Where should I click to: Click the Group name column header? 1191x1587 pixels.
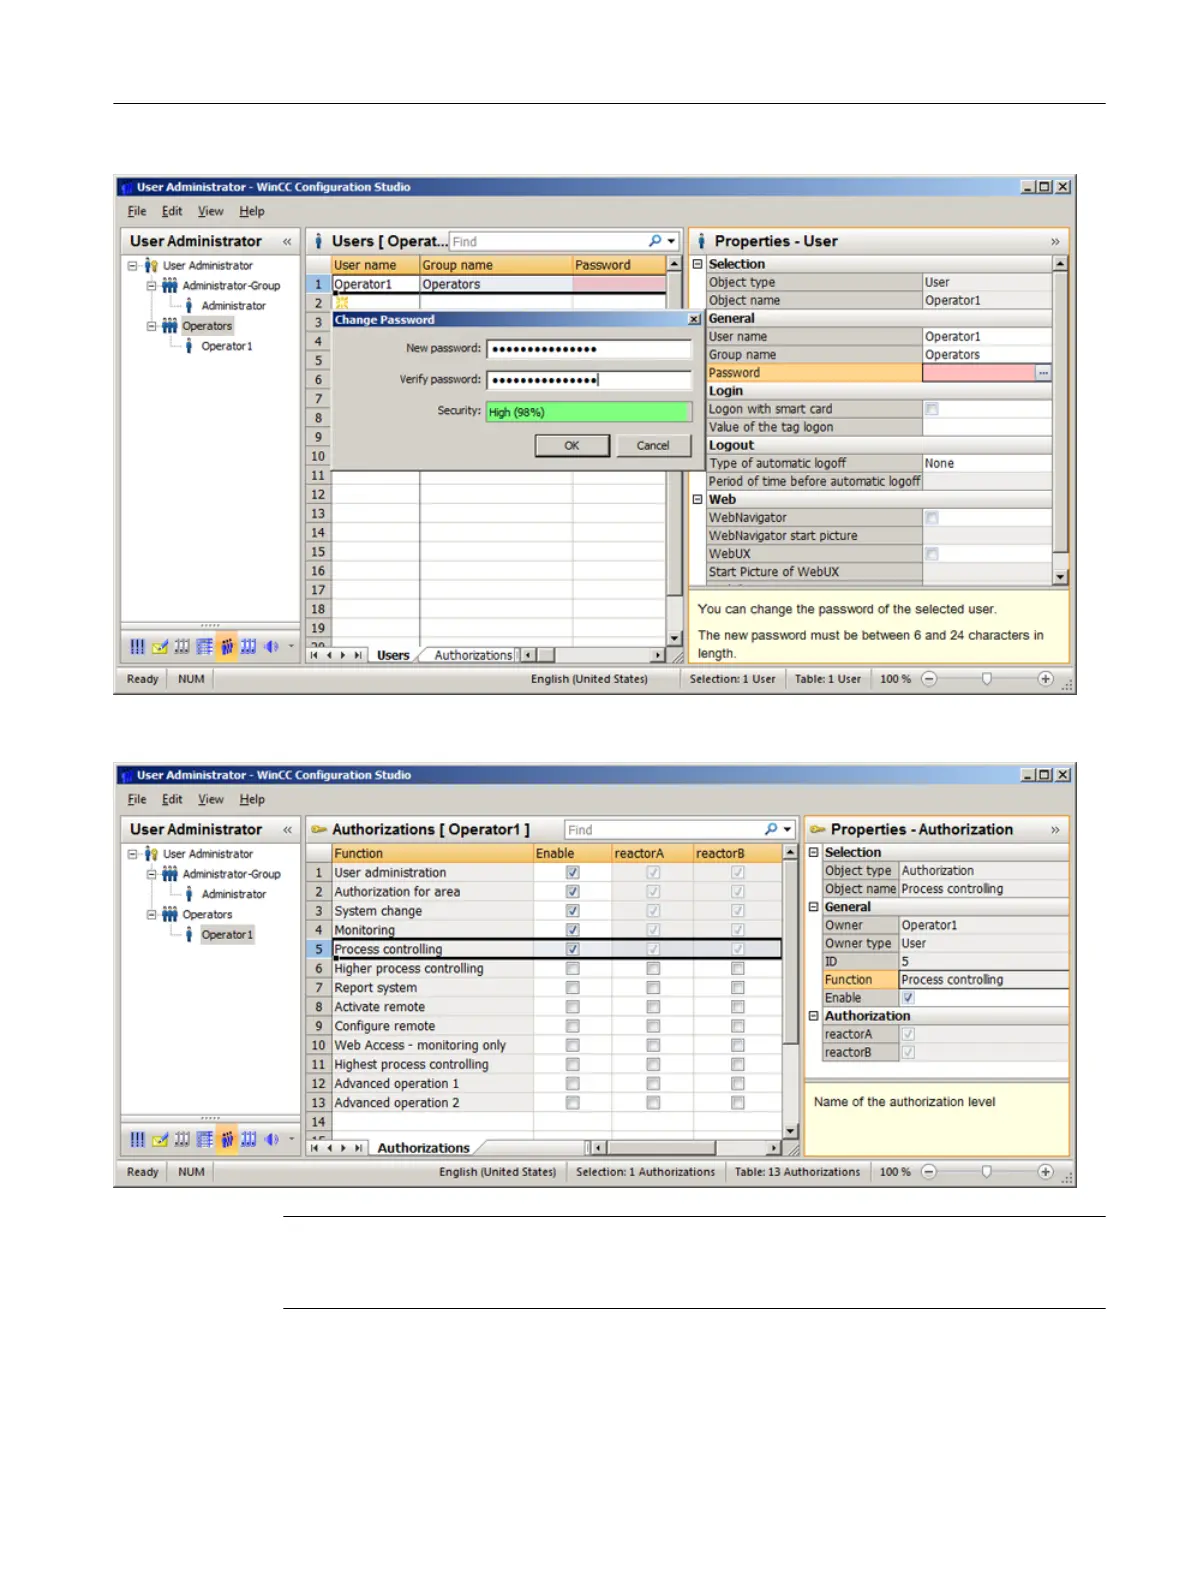(496, 265)
